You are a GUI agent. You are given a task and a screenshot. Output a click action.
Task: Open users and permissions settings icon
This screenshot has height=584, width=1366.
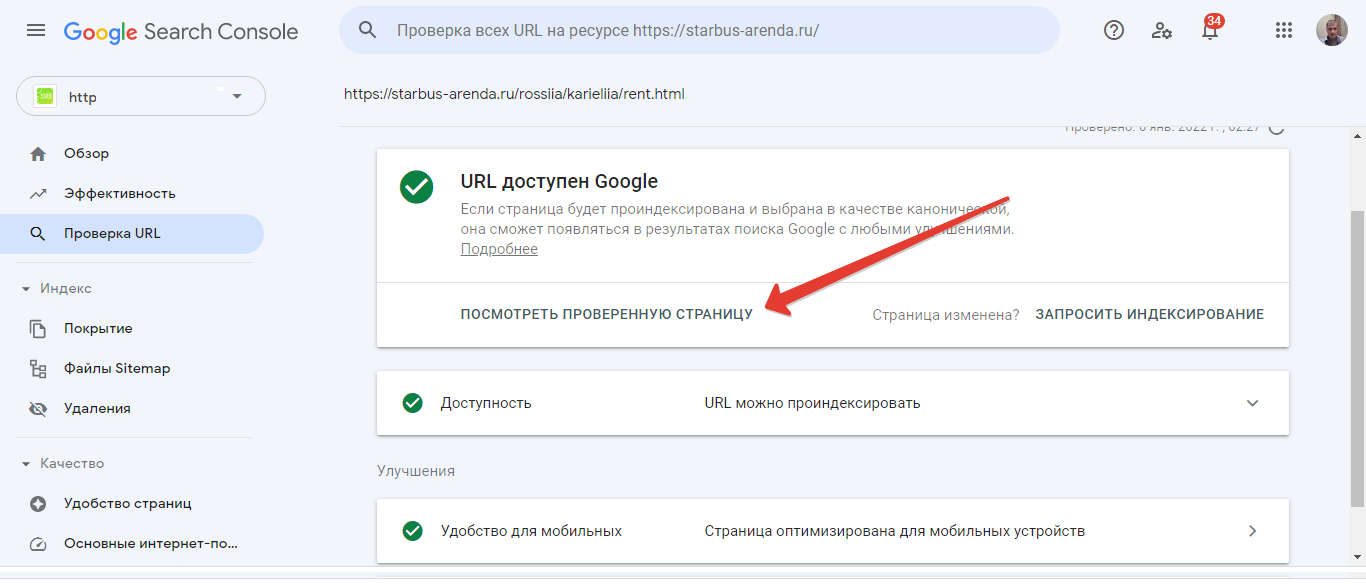pos(1162,30)
